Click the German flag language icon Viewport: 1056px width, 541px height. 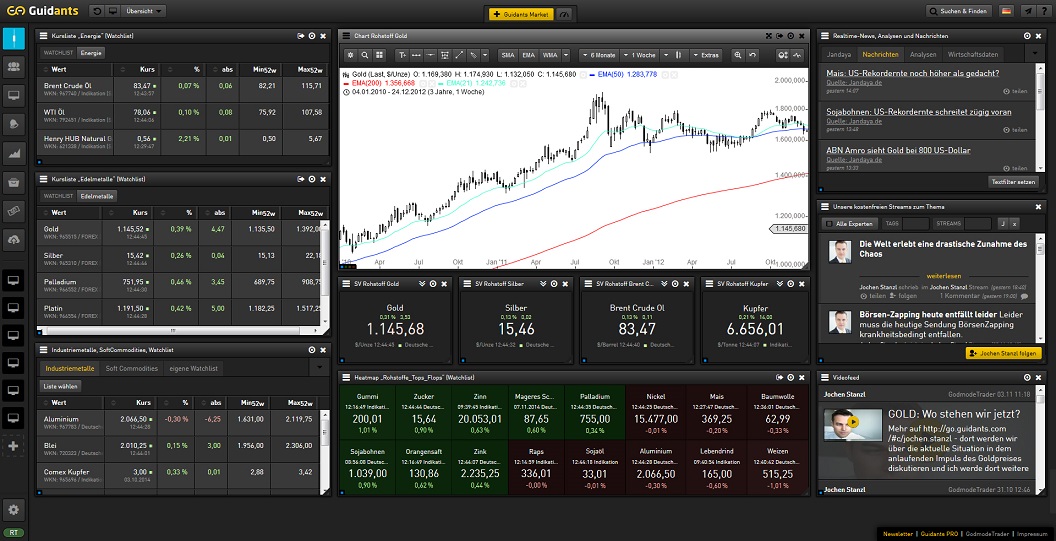(1007, 12)
